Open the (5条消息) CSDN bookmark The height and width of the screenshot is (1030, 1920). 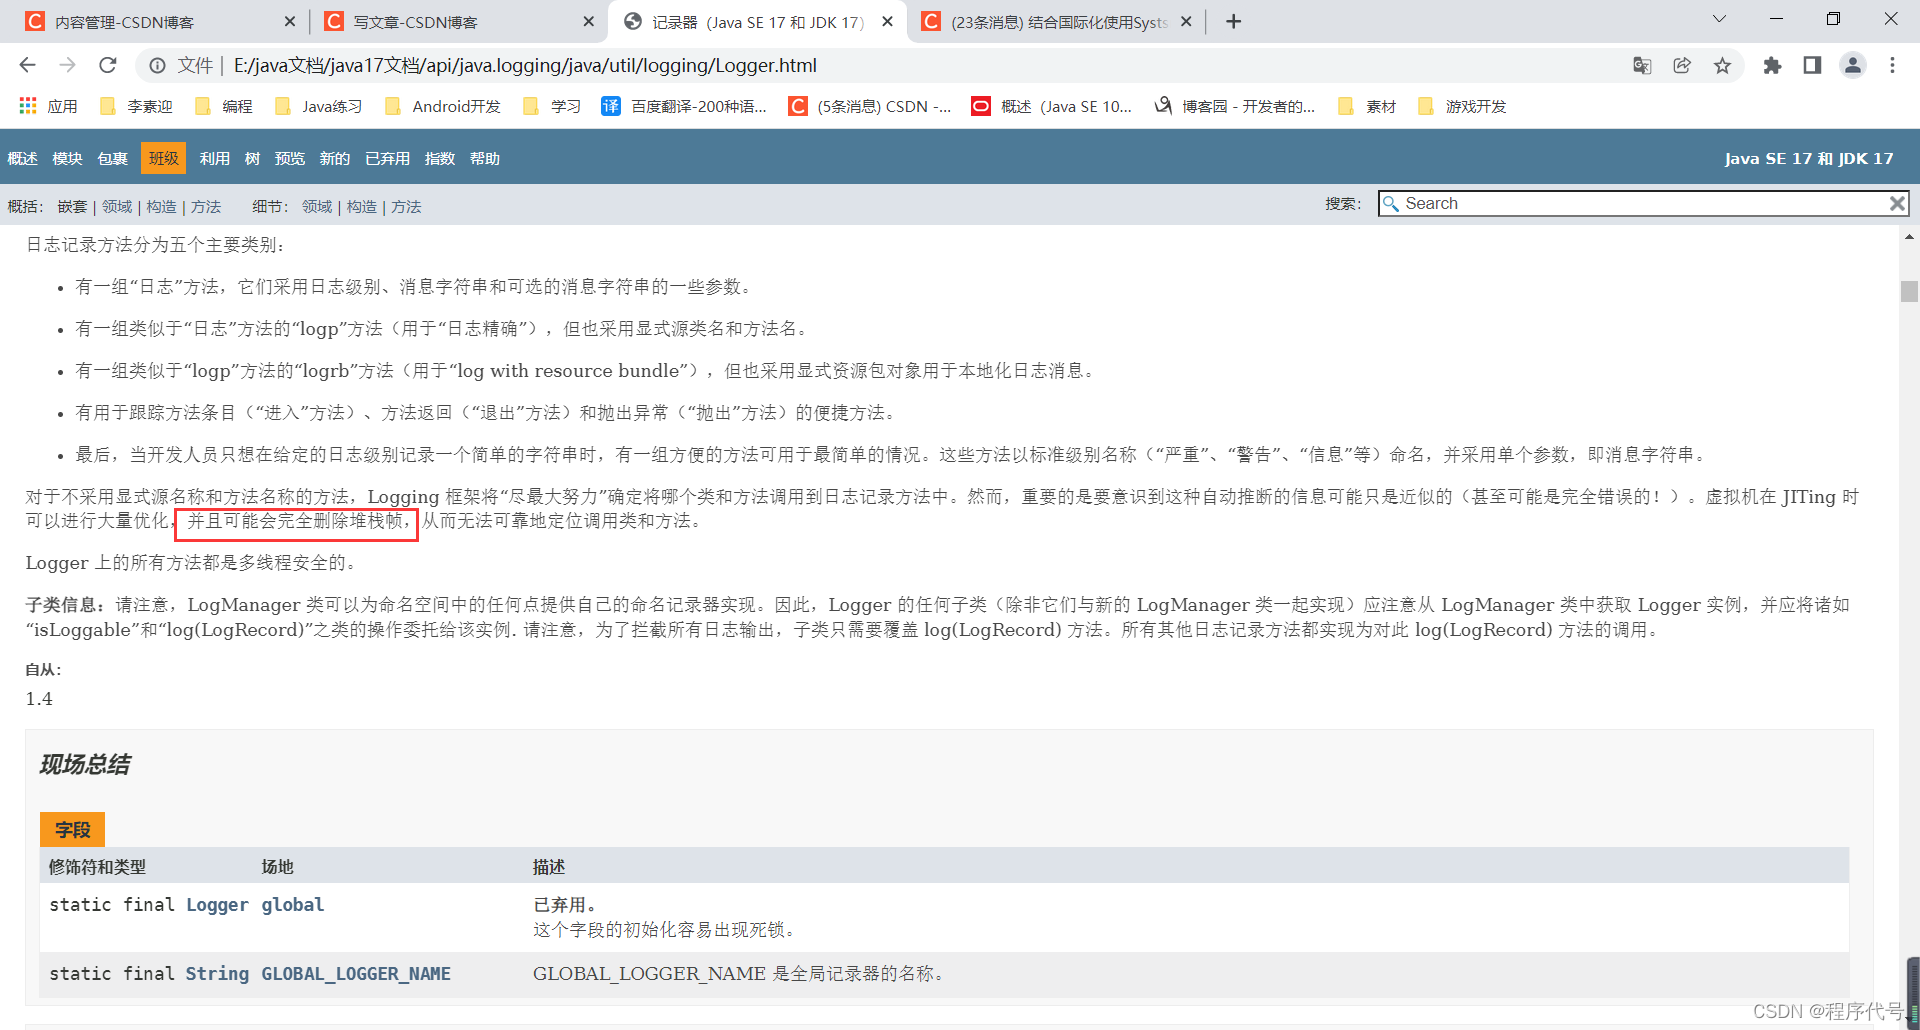870,106
